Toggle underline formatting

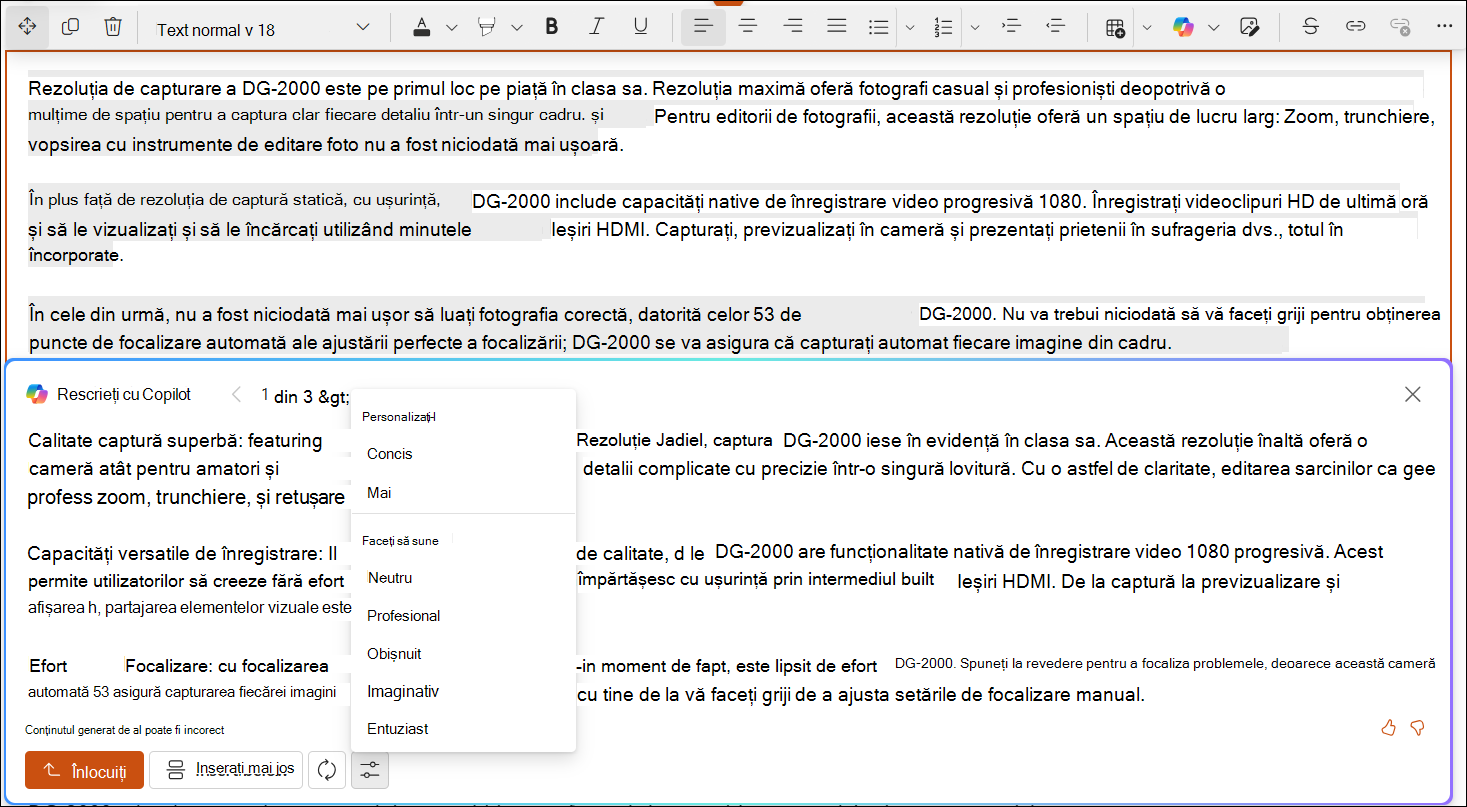(x=641, y=27)
